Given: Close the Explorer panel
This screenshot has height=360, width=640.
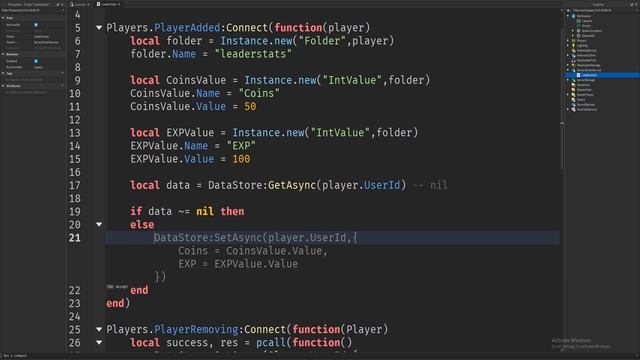Looking at the screenshot, I should (x=636, y=4).
